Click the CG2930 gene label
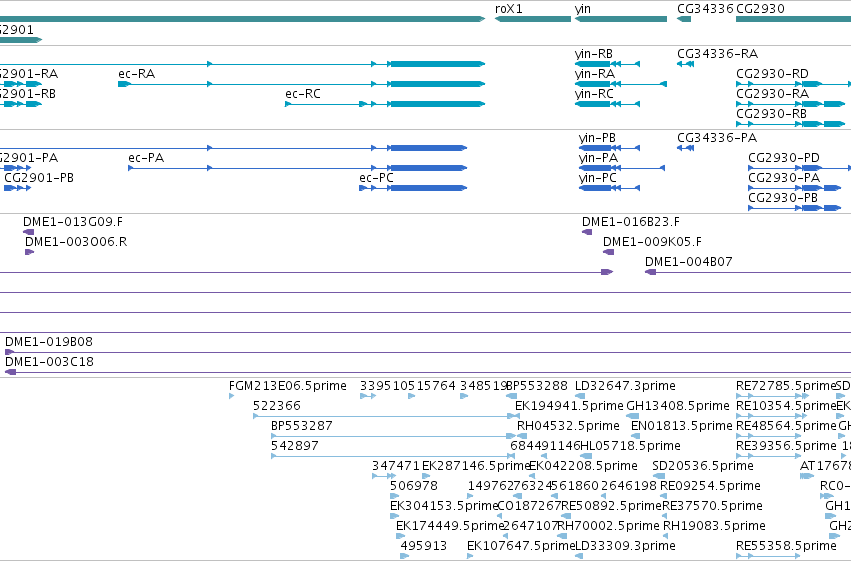 tap(760, 9)
